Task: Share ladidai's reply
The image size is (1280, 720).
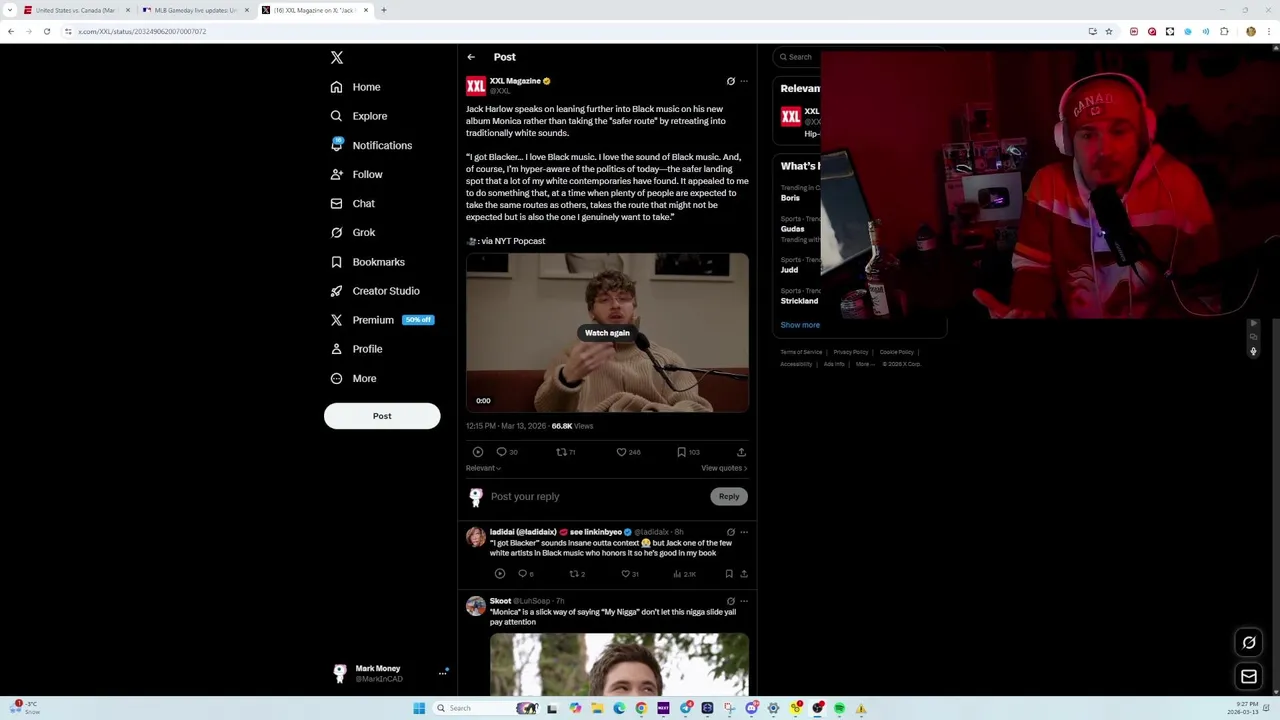Action: (x=743, y=574)
